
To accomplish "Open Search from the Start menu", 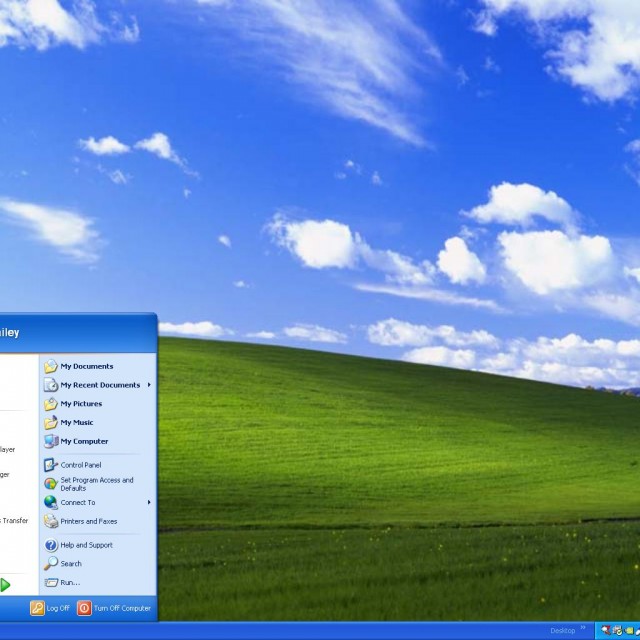I will pos(70,563).
